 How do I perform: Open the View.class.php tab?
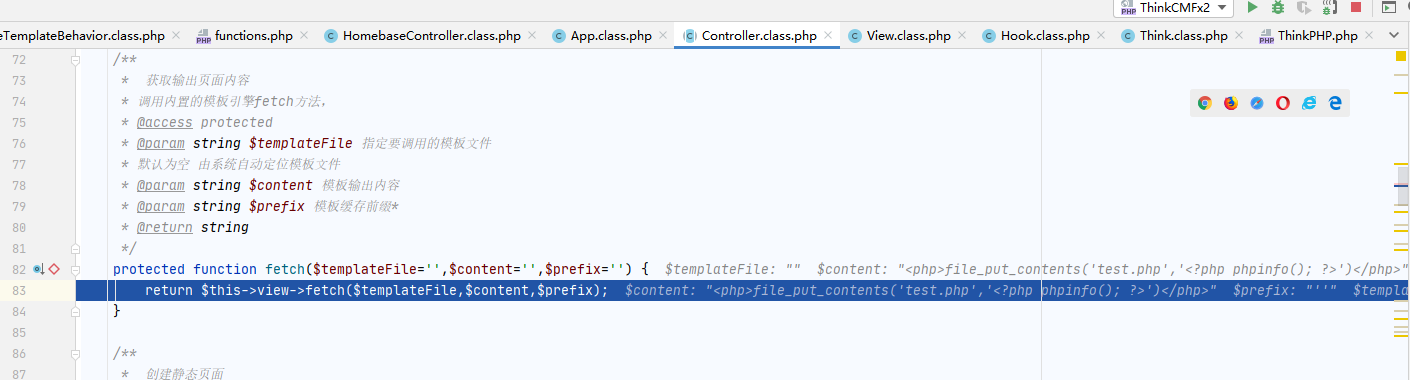[x=908, y=36]
